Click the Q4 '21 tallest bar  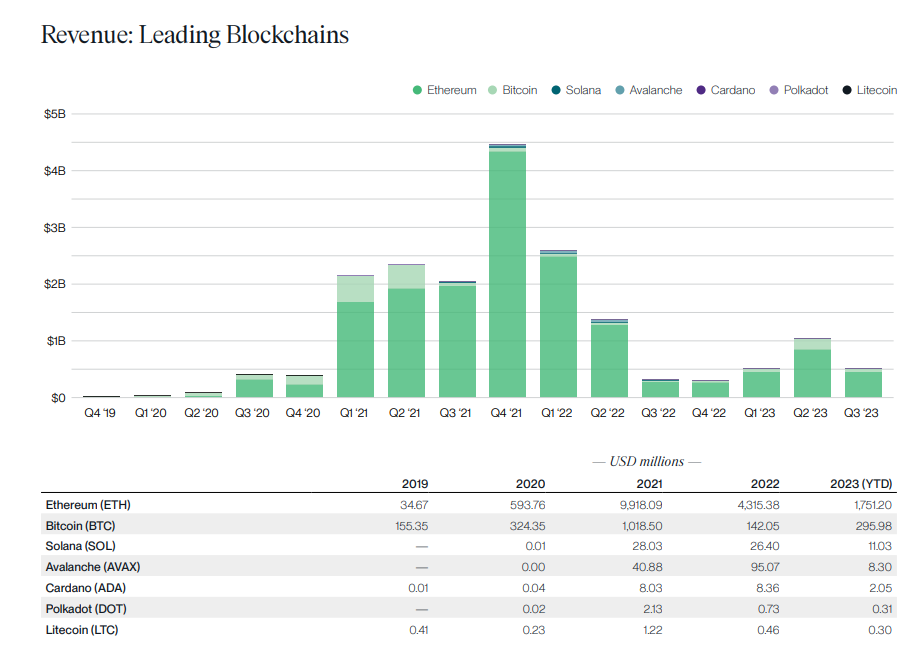508,271
